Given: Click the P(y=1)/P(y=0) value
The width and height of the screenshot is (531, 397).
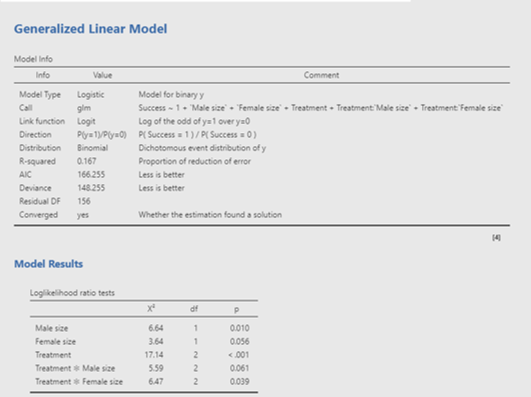Looking at the screenshot, I should 102,134.
